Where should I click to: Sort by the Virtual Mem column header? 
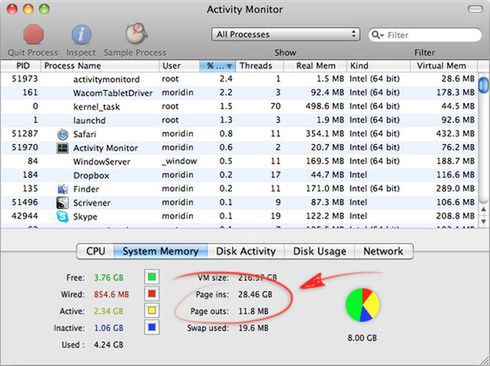click(x=444, y=66)
